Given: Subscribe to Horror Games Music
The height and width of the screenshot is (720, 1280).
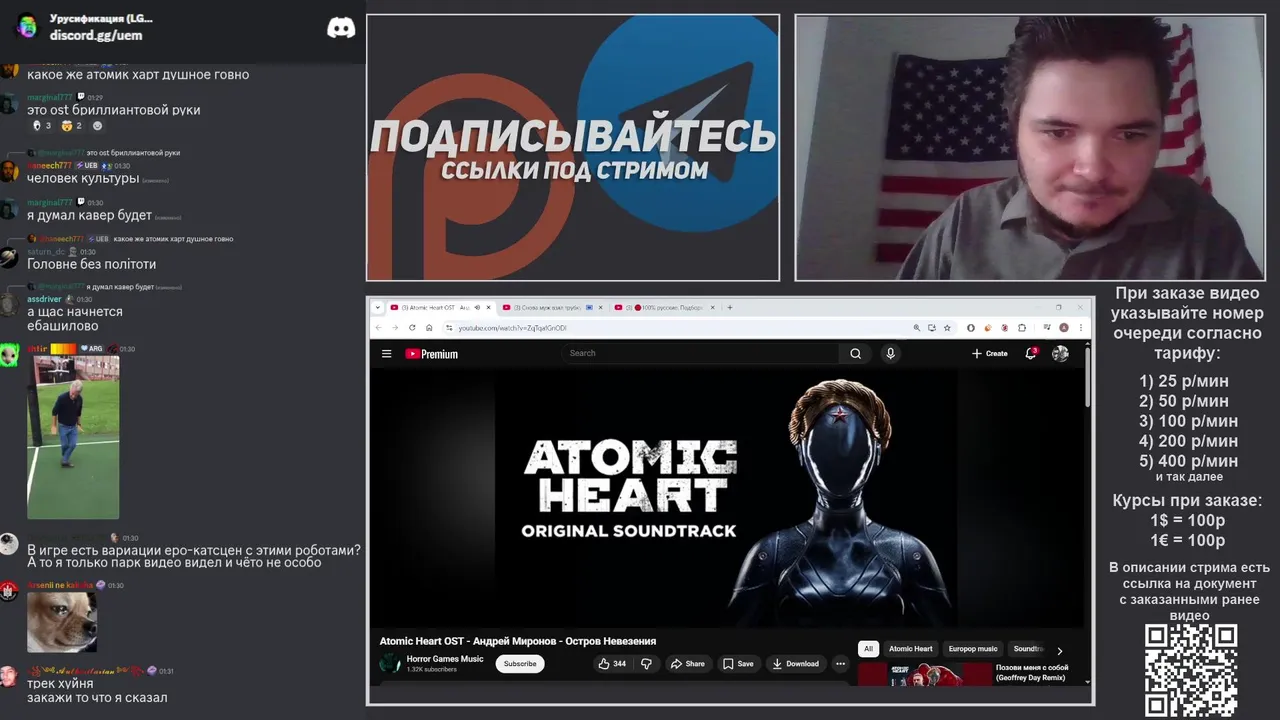Looking at the screenshot, I should [x=520, y=664].
